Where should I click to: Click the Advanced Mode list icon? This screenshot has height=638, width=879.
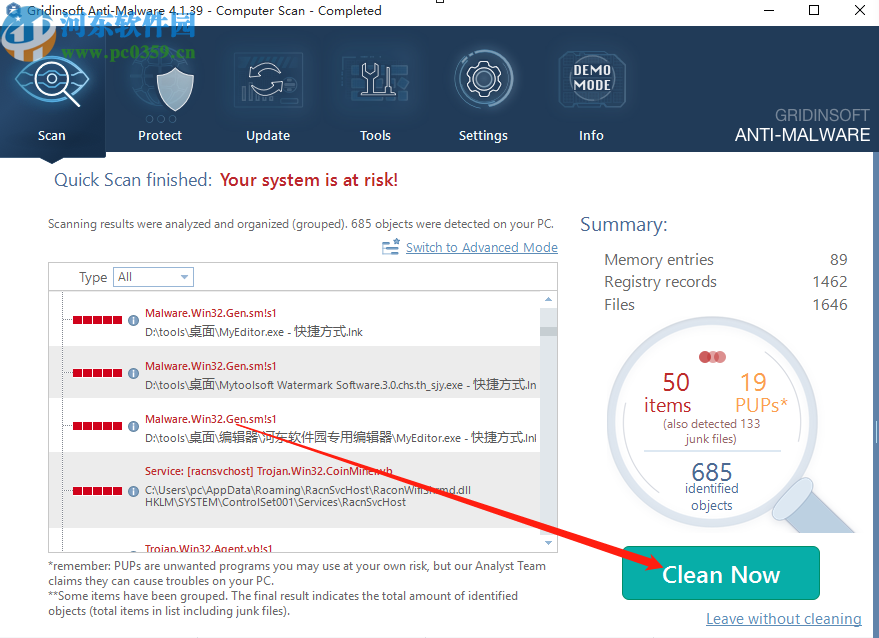[x=391, y=247]
